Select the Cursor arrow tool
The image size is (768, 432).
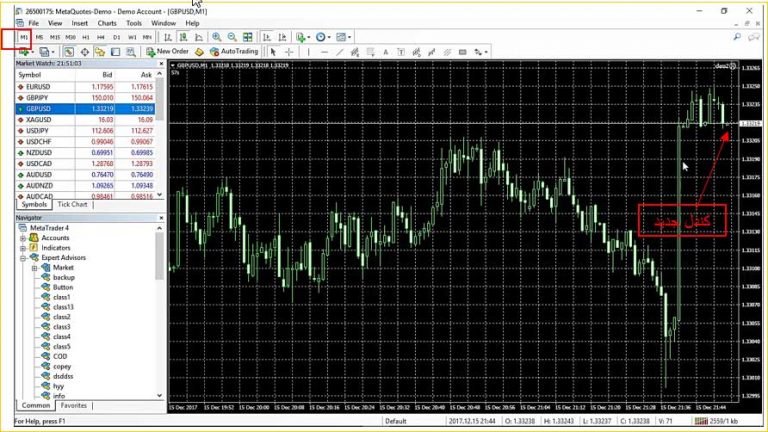[273, 52]
